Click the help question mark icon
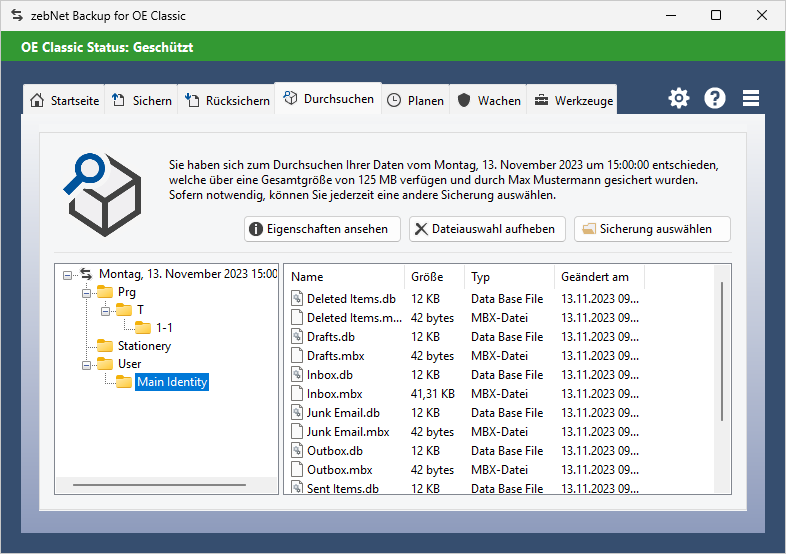Screen dimensions: 786x554 715,98
